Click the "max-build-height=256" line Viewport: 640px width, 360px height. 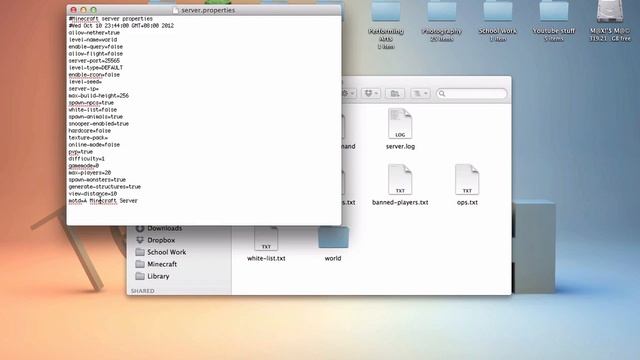click(x=98, y=96)
